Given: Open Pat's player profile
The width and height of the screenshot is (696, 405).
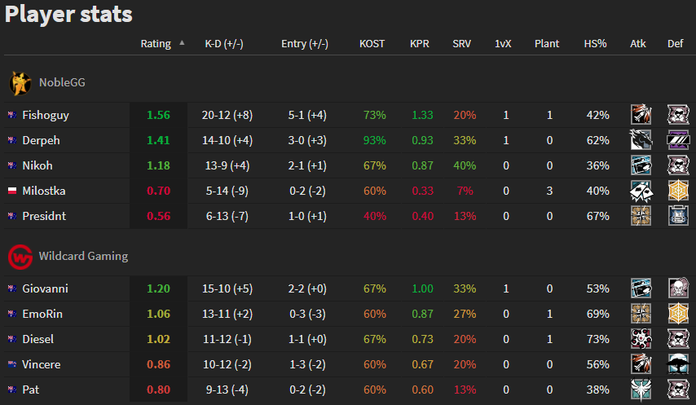Looking at the screenshot, I should click(31, 390).
